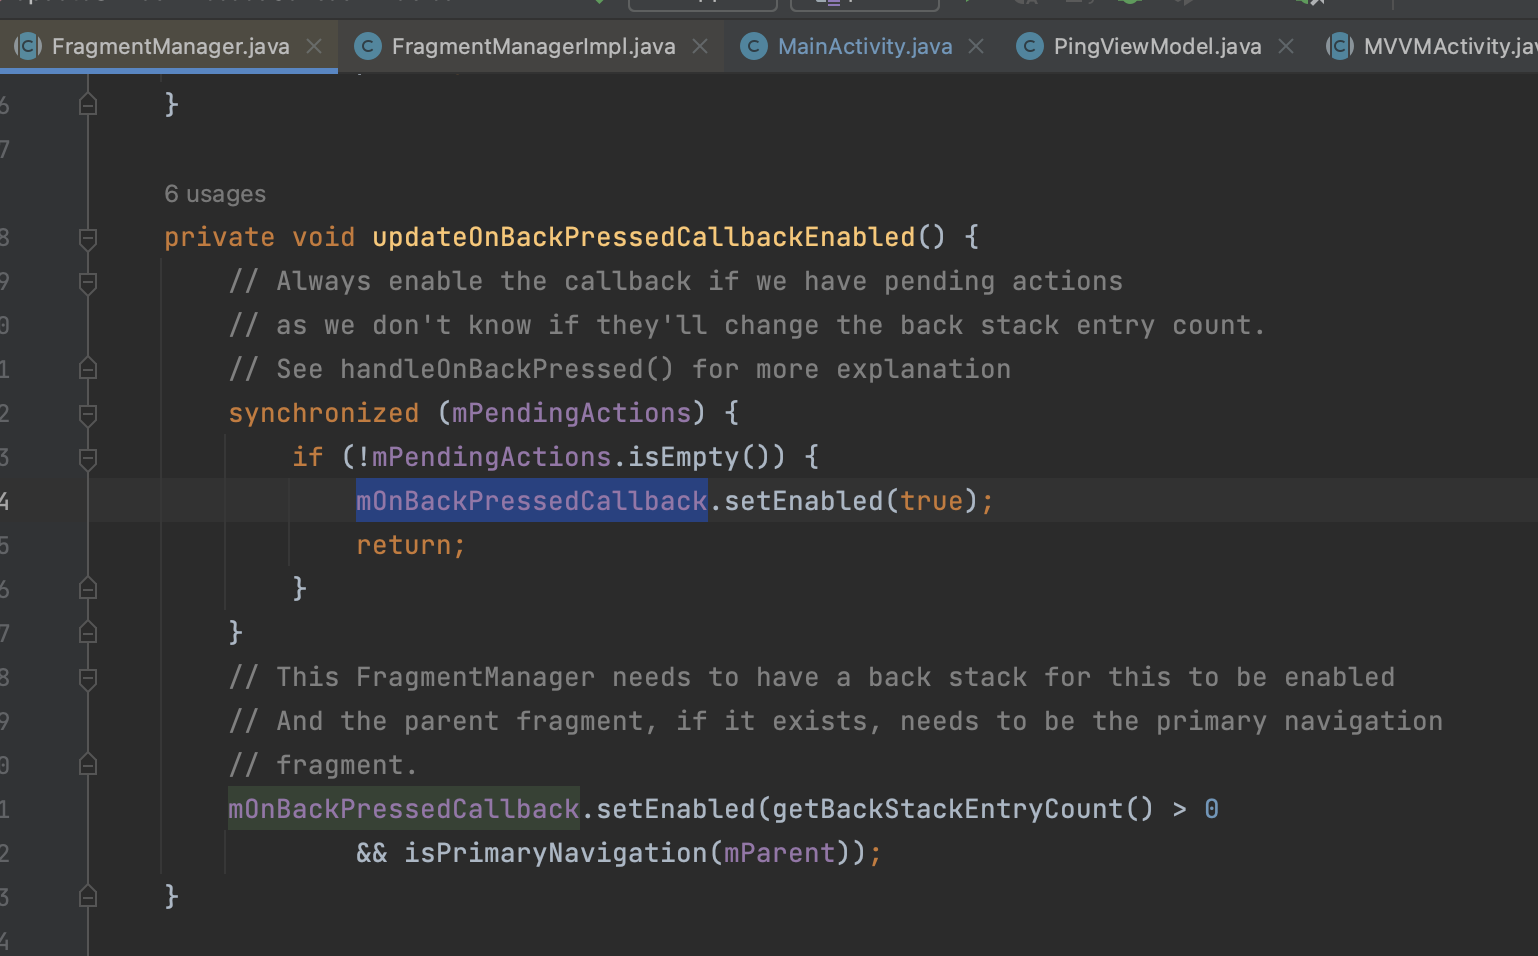This screenshot has height=956, width=1538.
Task: Click the class icon on PingViewModel.java tab
Action: point(1029,45)
